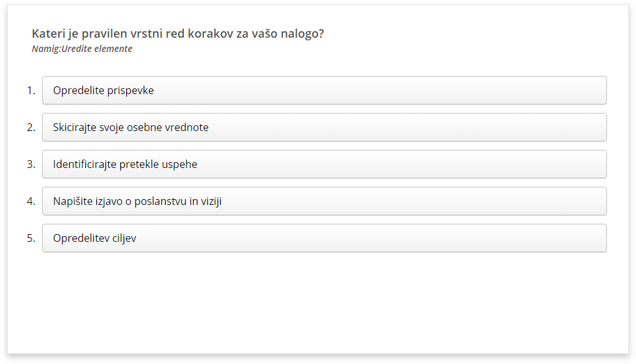Screen dimensions: 636x364
Task: Click the number 2. label
Action: [x=31, y=127]
